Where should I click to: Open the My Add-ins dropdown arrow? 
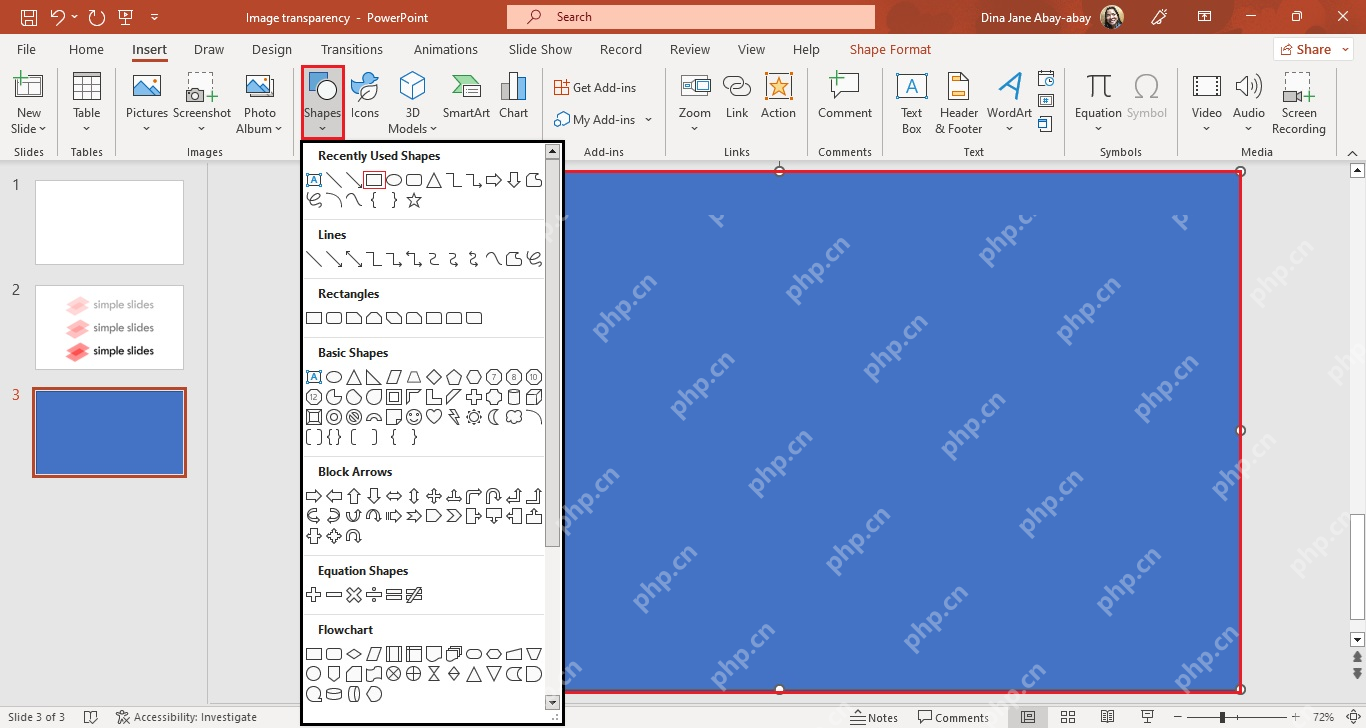[648, 120]
